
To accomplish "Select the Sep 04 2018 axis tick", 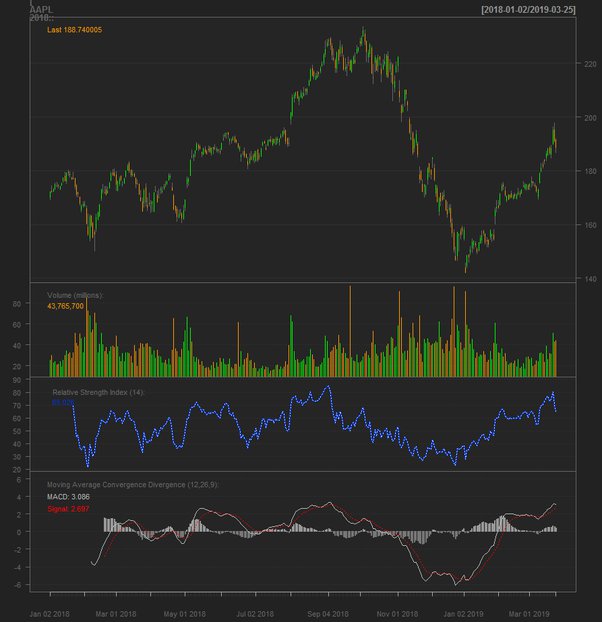I will pos(328,613).
